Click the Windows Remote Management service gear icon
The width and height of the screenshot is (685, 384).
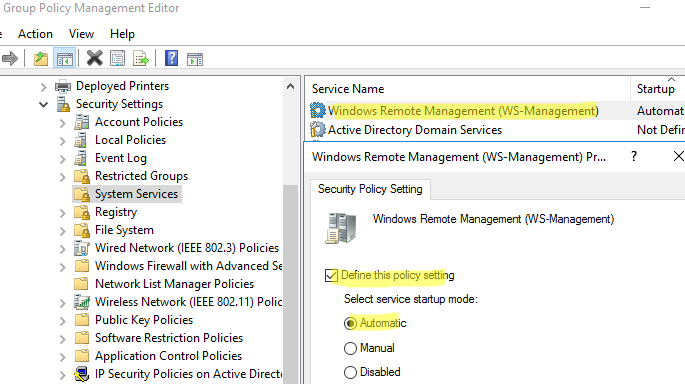coord(318,111)
